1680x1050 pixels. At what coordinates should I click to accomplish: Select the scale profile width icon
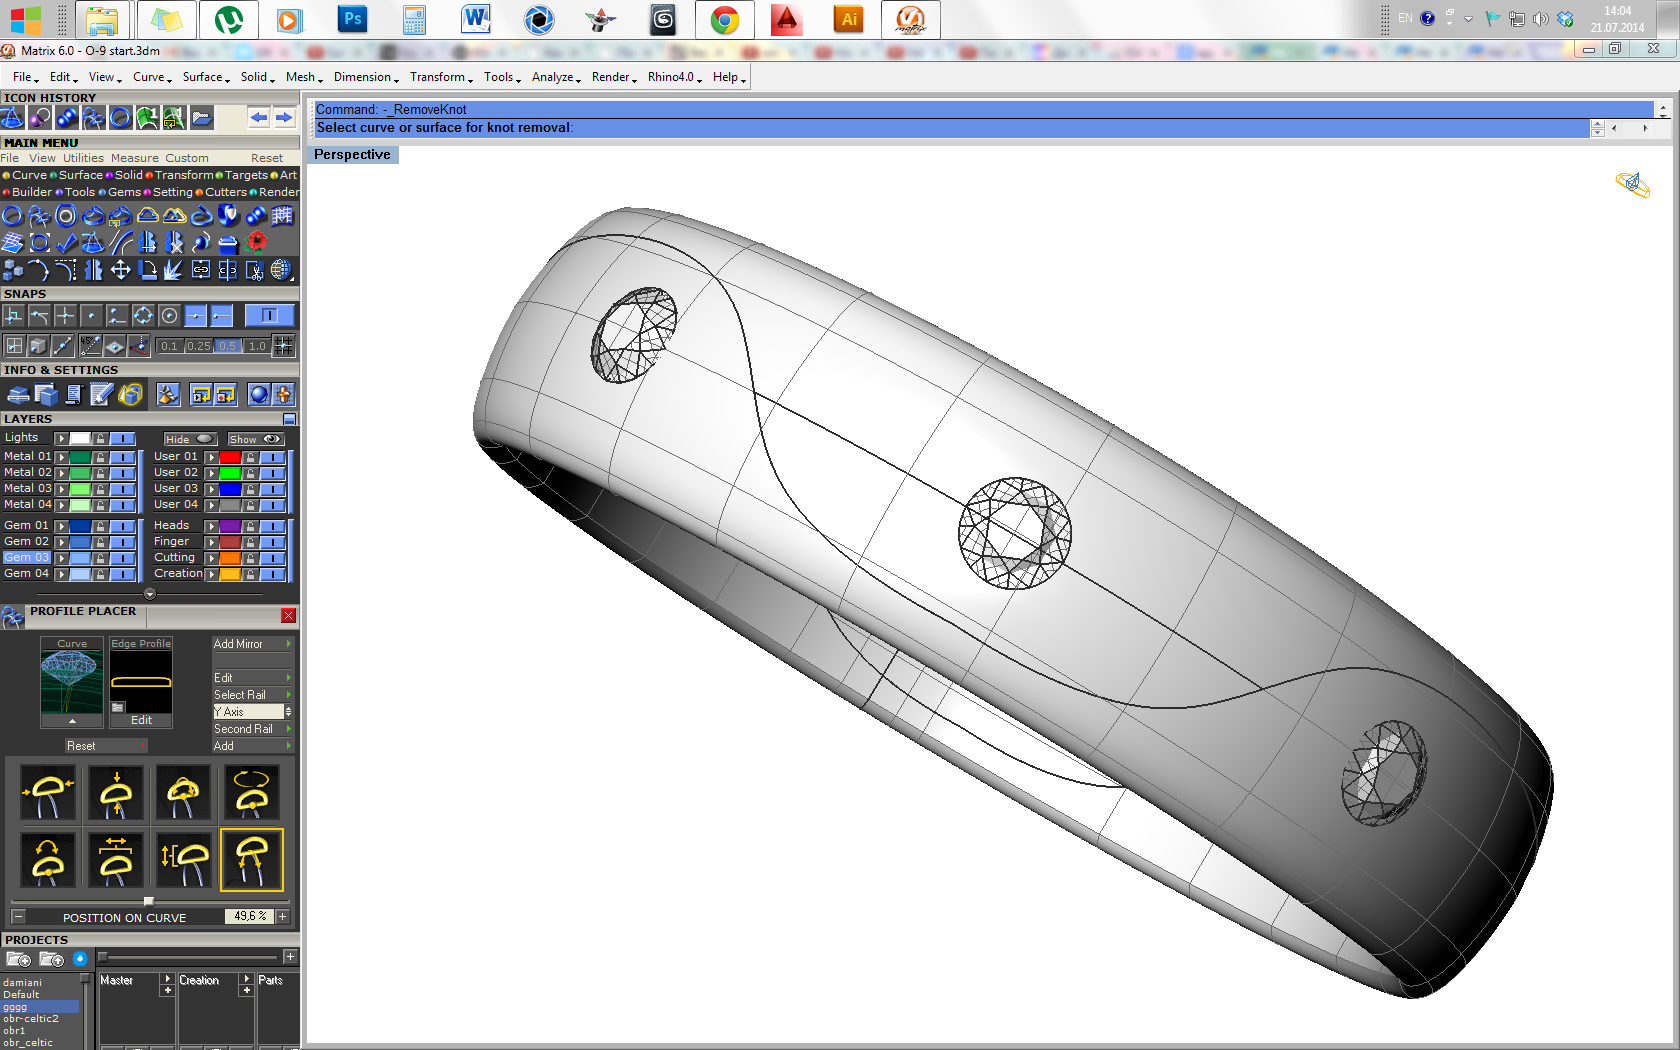pos(116,859)
